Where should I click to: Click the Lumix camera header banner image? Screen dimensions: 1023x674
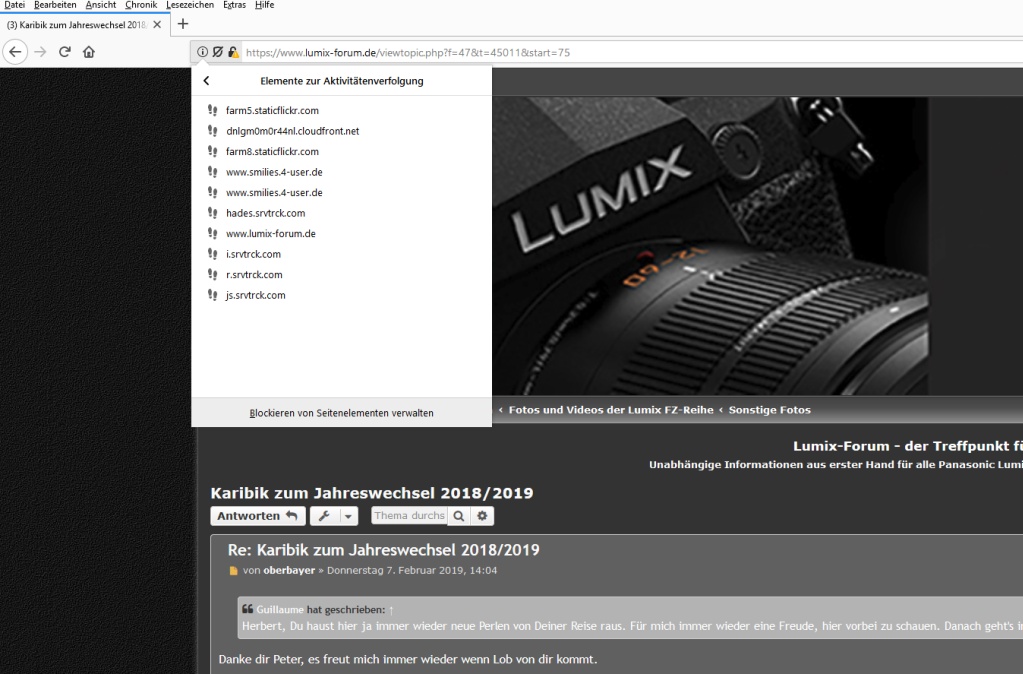(710, 246)
